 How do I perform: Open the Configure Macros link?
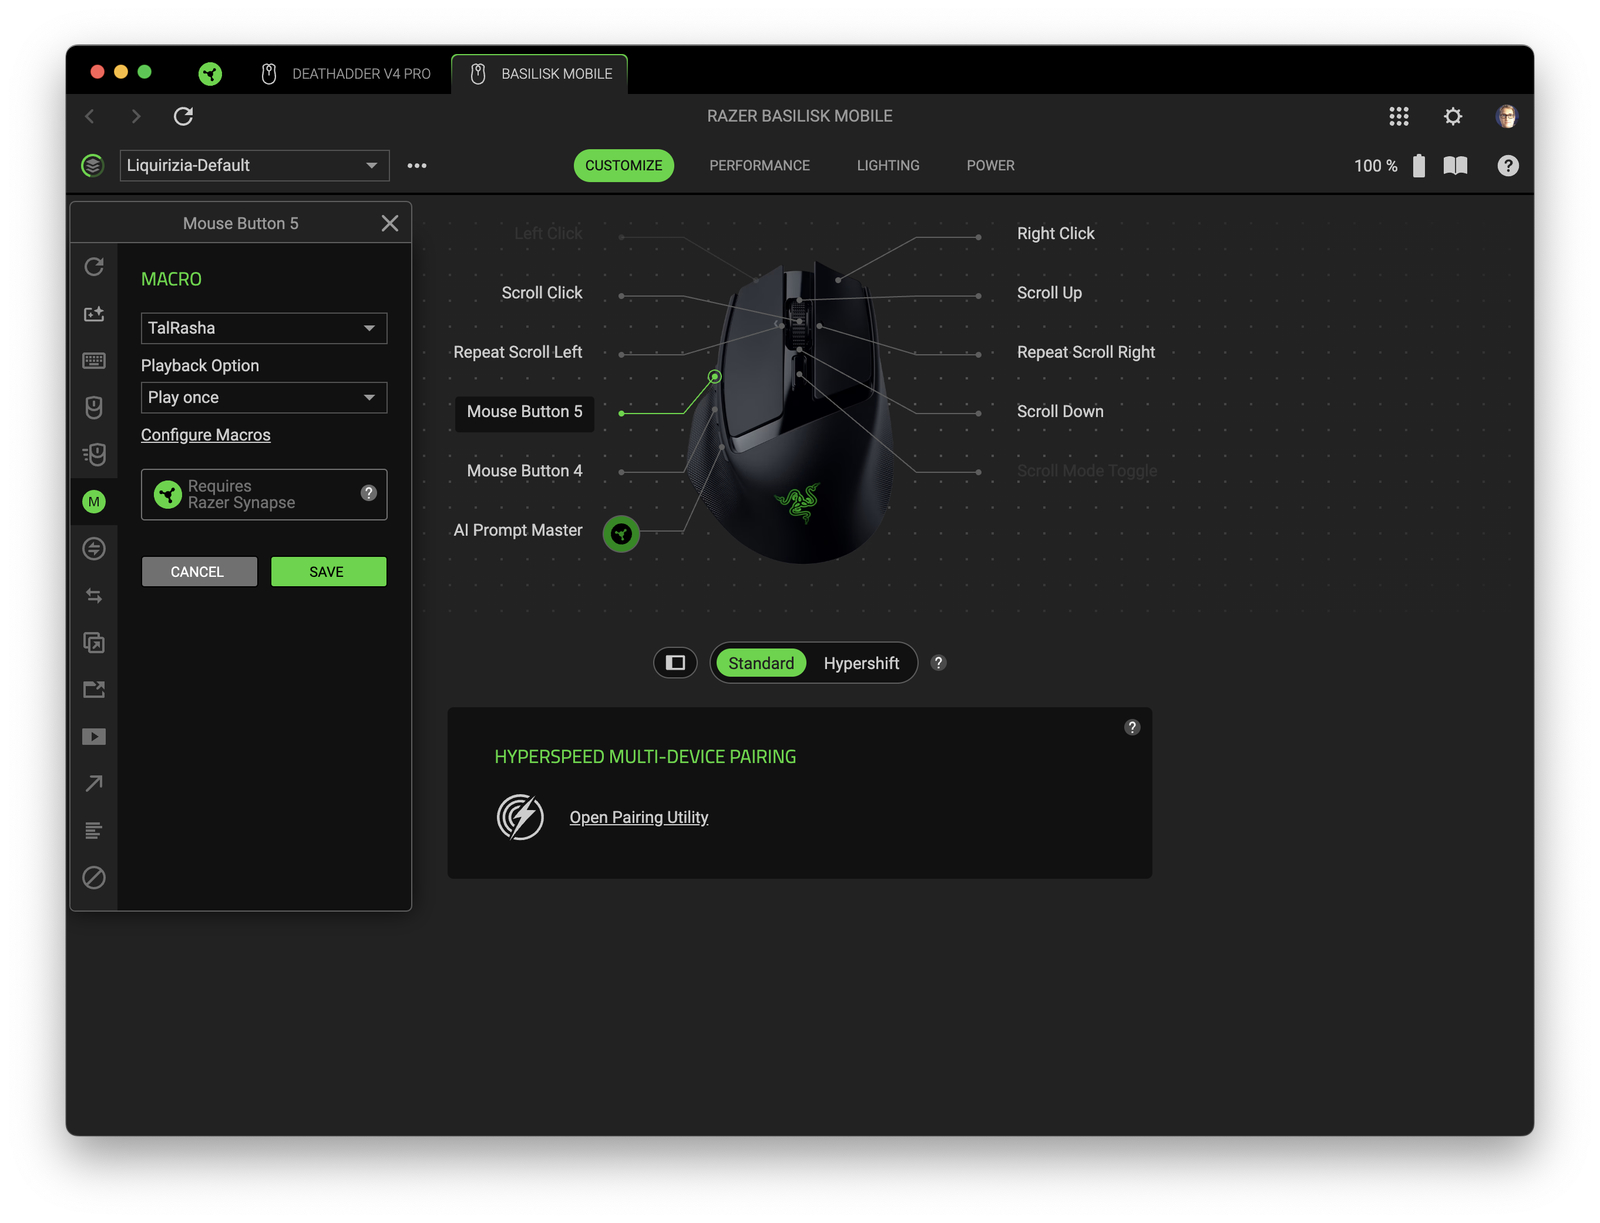coord(206,435)
